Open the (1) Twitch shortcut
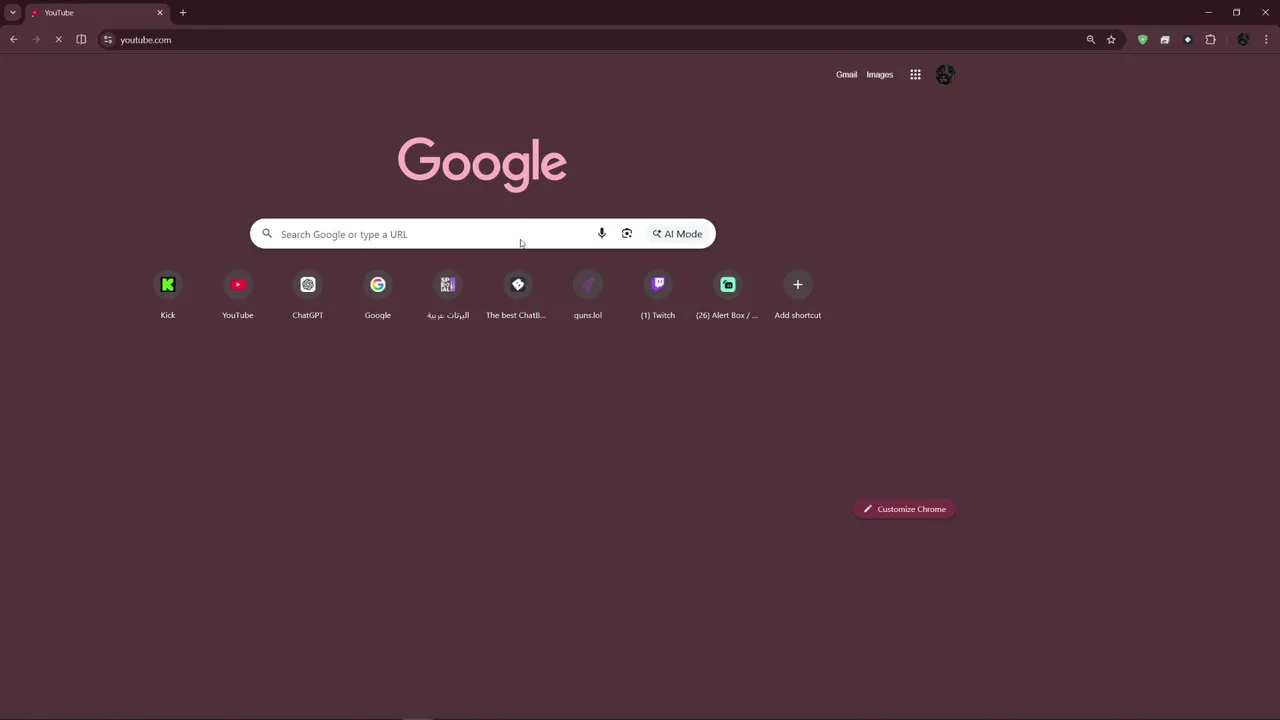This screenshot has height=720, width=1280. tap(658, 295)
